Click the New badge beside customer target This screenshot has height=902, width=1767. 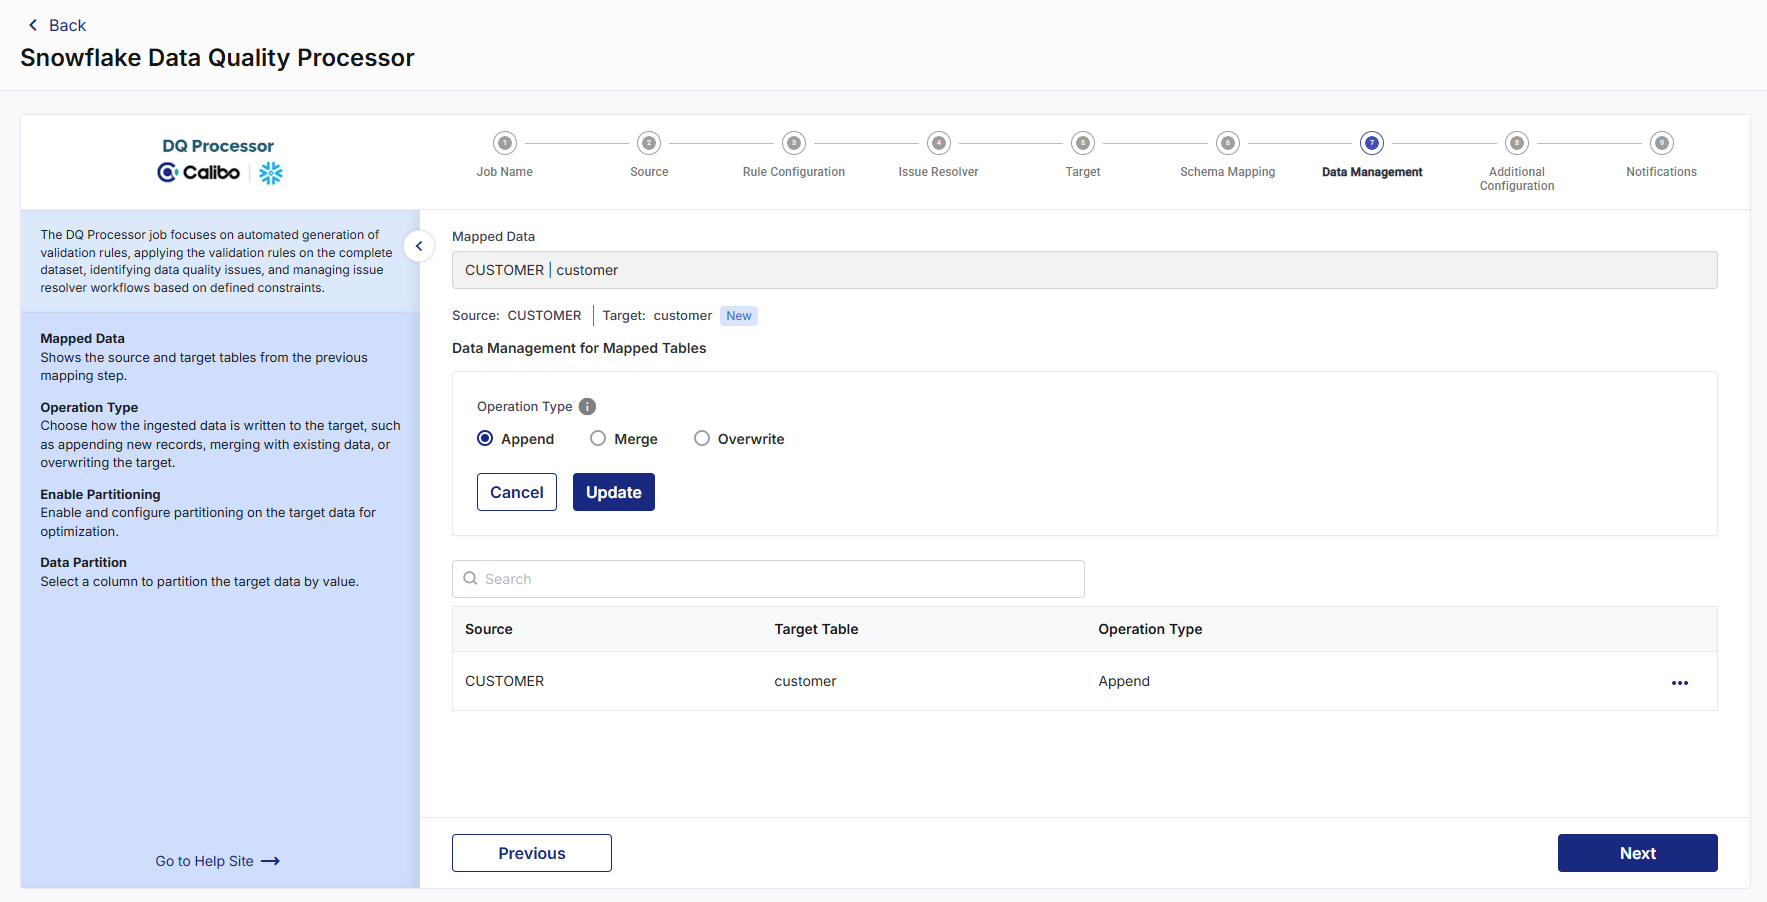point(739,316)
